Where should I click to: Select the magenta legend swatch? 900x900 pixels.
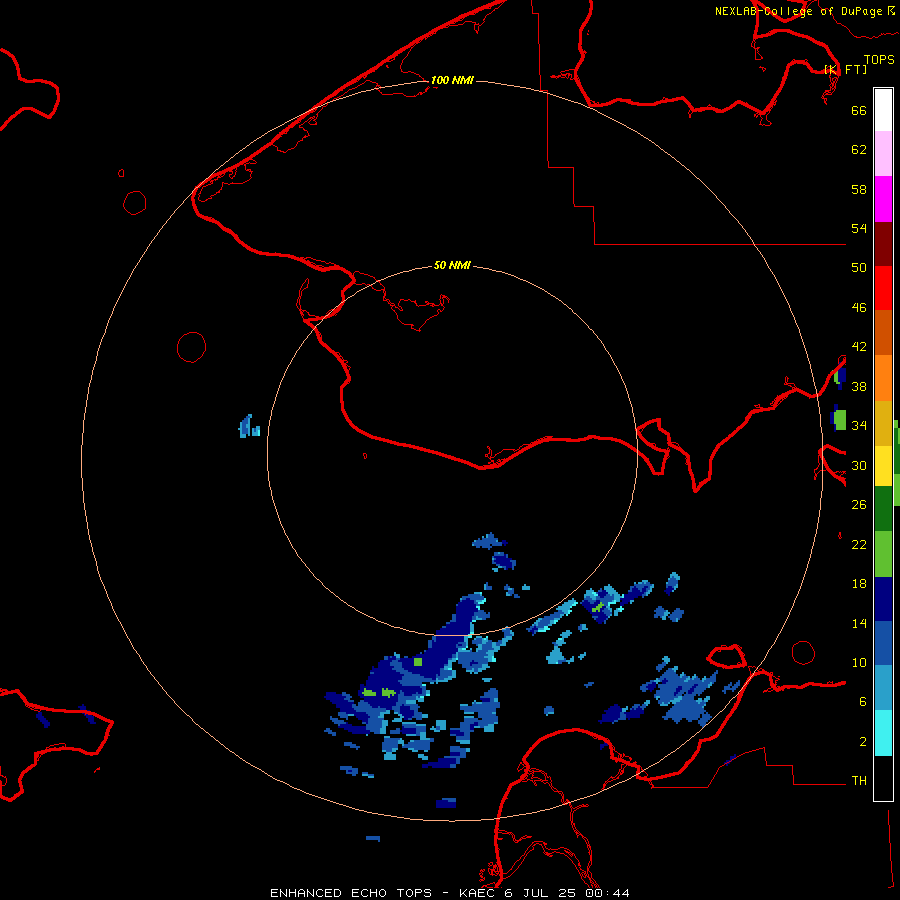coord(883,199)
